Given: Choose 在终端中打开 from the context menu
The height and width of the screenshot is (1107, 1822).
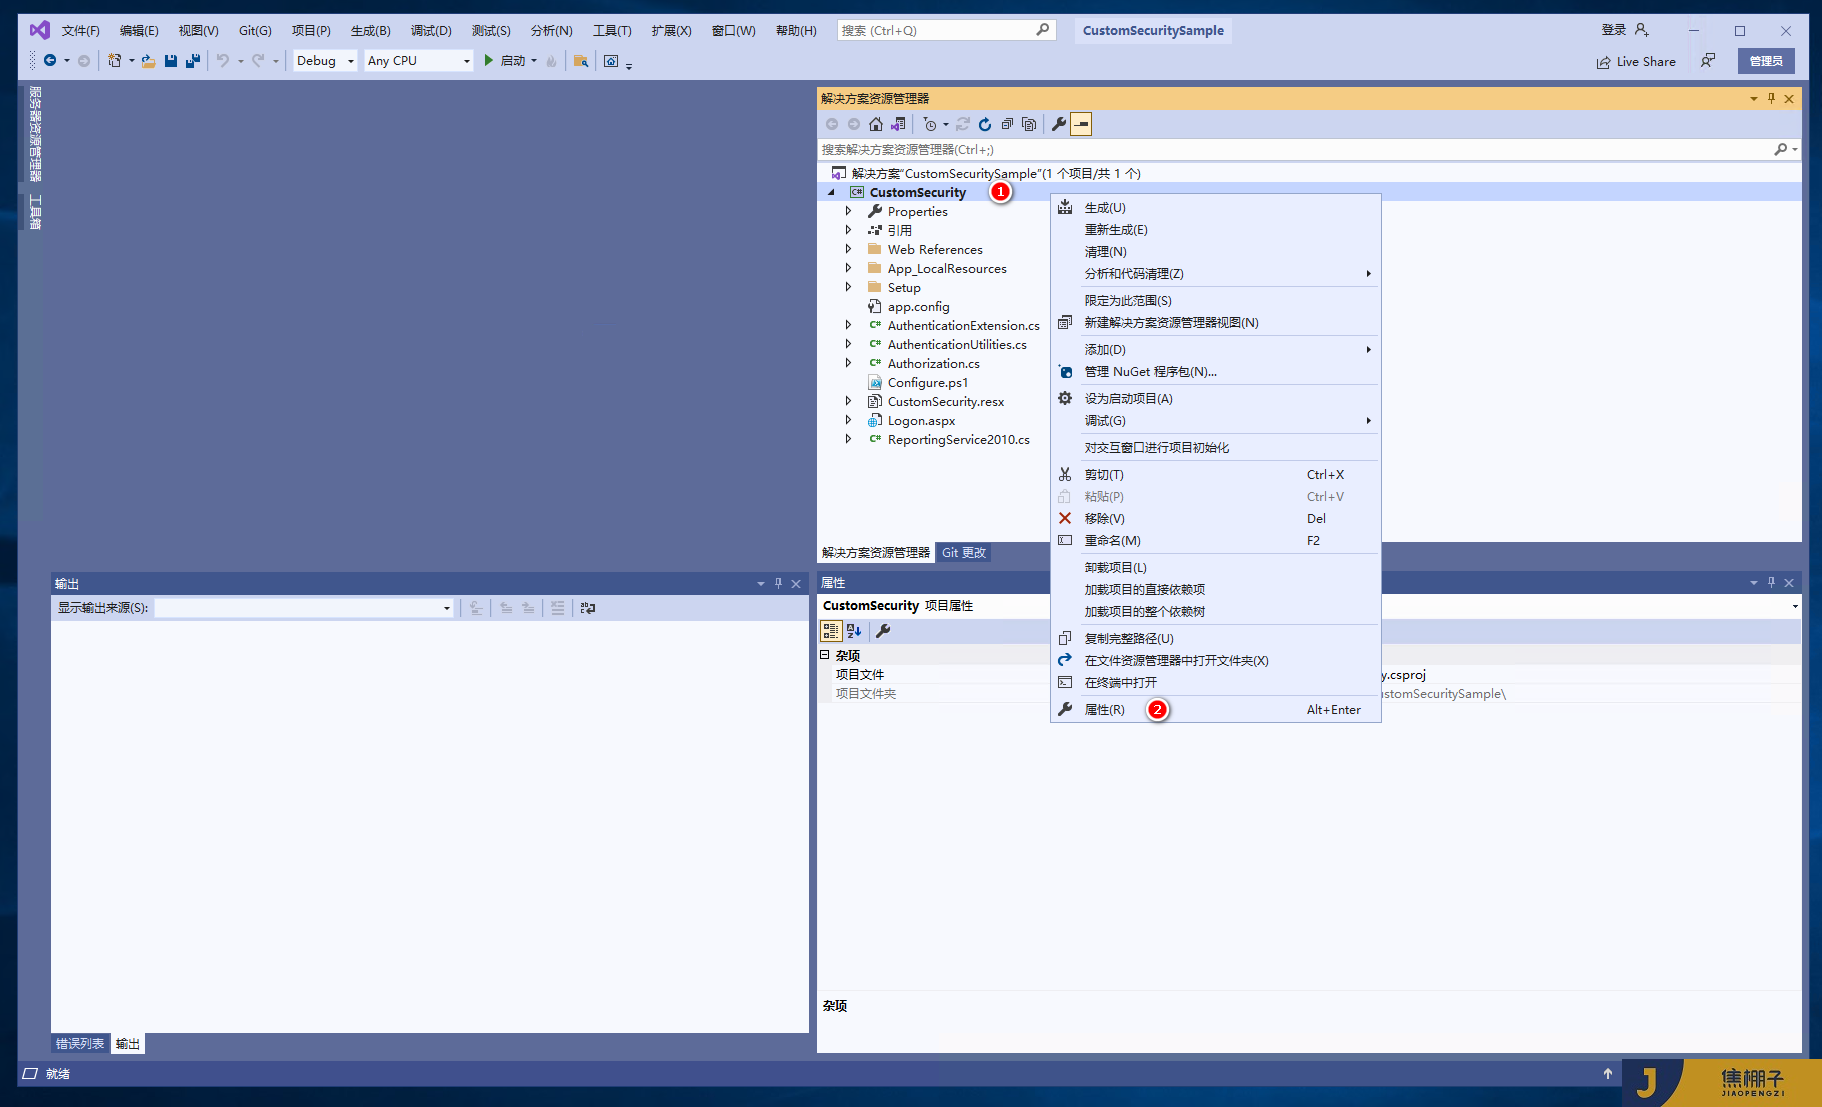Looking at the screenshot, I should [x=1216, y=683].
